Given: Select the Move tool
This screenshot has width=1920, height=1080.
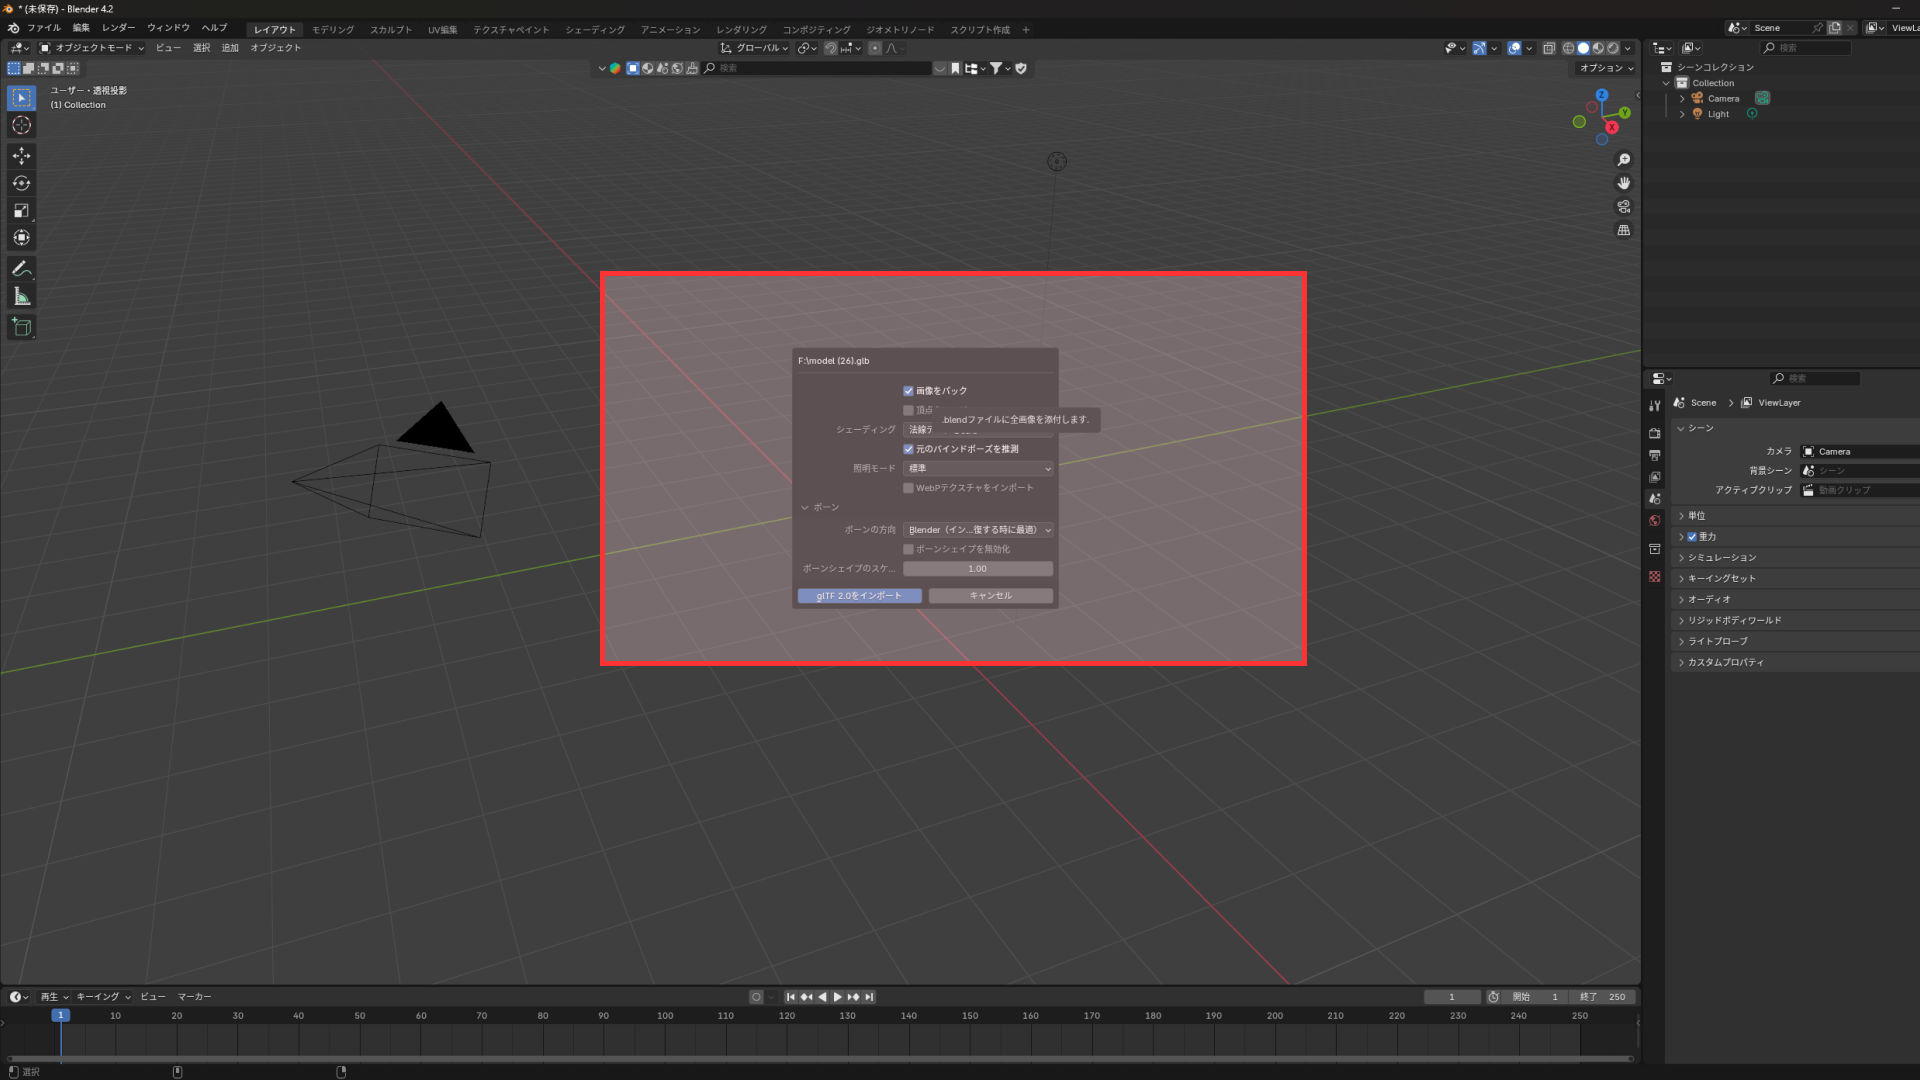Looking at the screenshot, I should click(x=21, y=156).
